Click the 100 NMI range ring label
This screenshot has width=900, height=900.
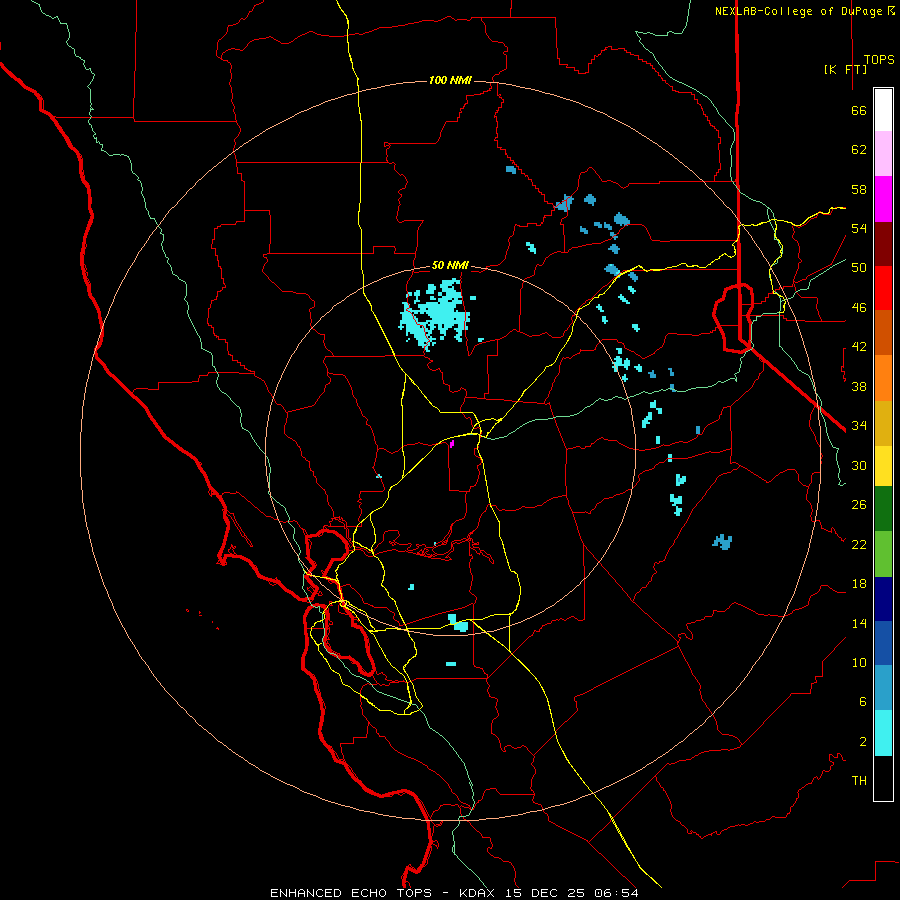pyautogui.click(x=450, y=80)
